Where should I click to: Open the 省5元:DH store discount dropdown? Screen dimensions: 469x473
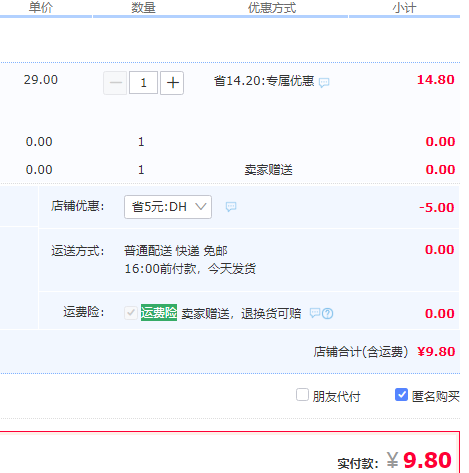point(168,207)
